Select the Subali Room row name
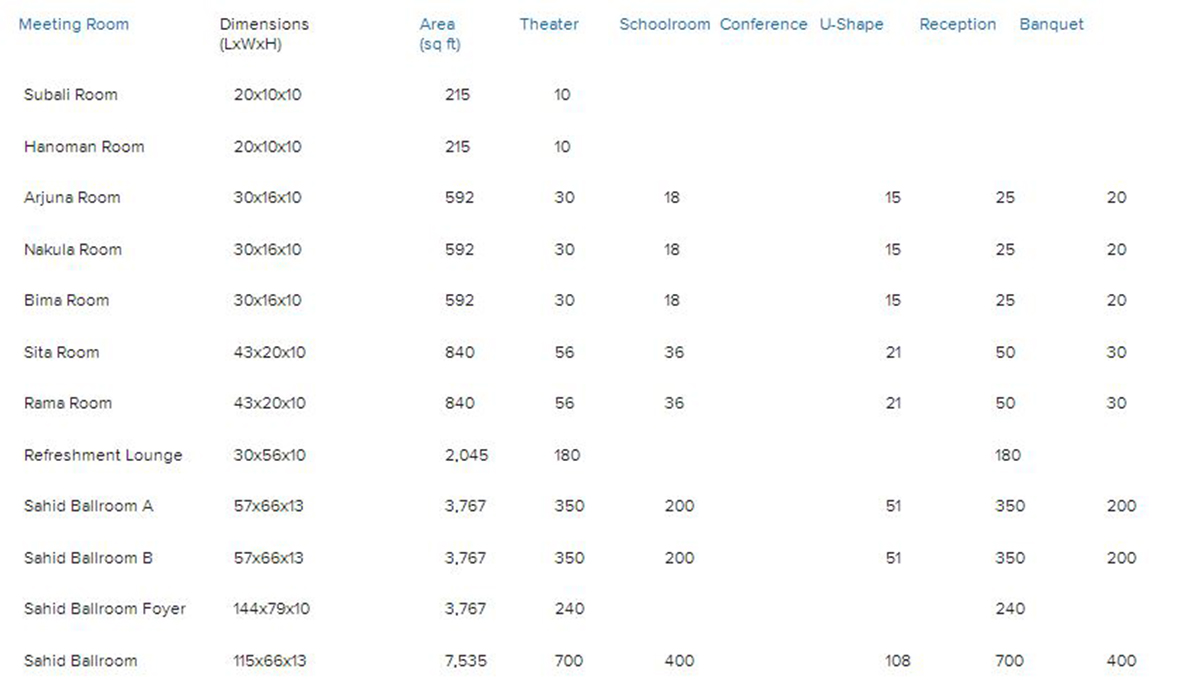Viewport: 1200px width, 700px height. [x=71, y=95]
